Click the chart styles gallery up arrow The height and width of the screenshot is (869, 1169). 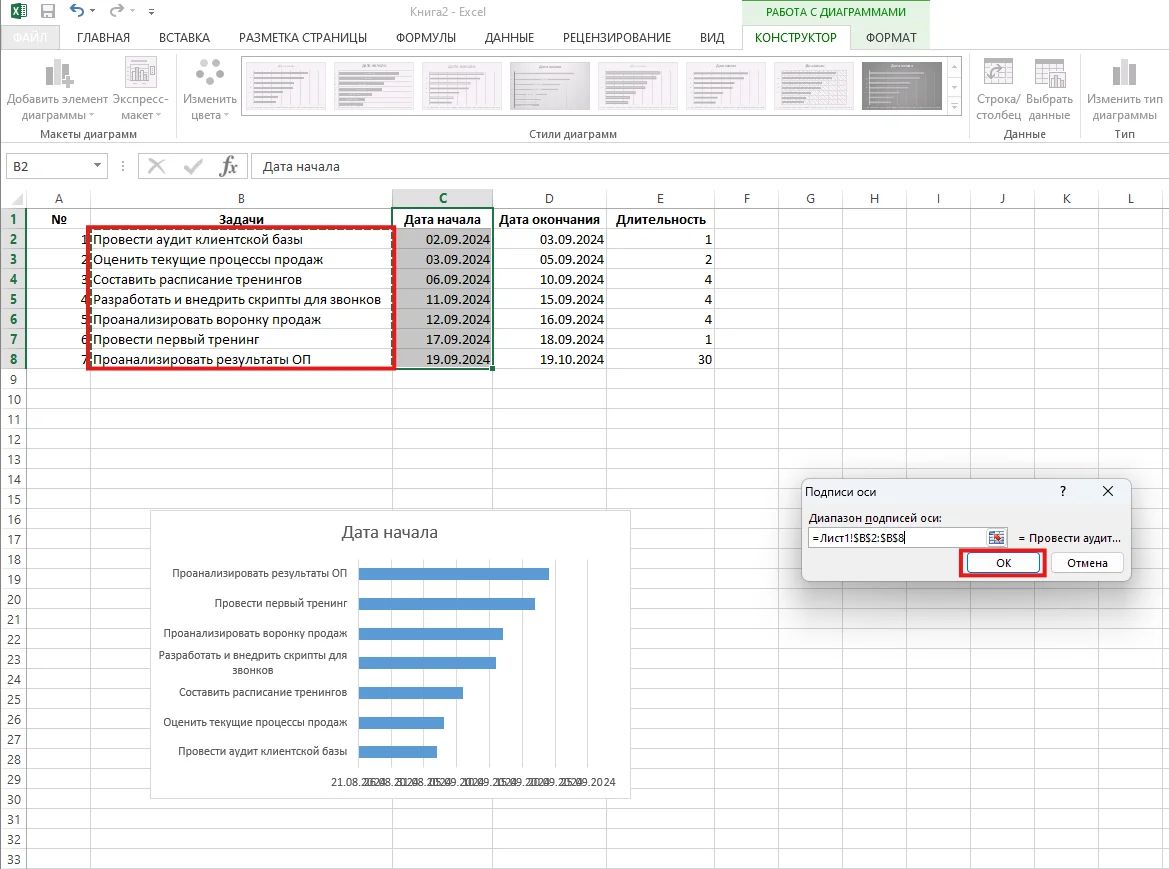(954, 68)
